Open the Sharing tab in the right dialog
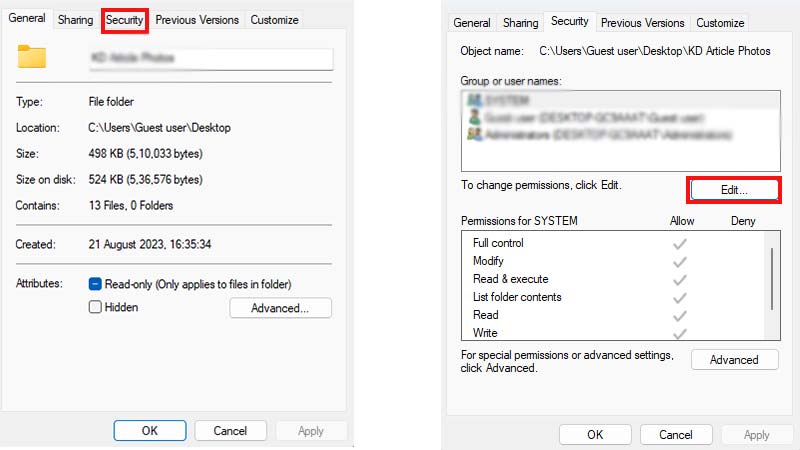 click(520, 23)
